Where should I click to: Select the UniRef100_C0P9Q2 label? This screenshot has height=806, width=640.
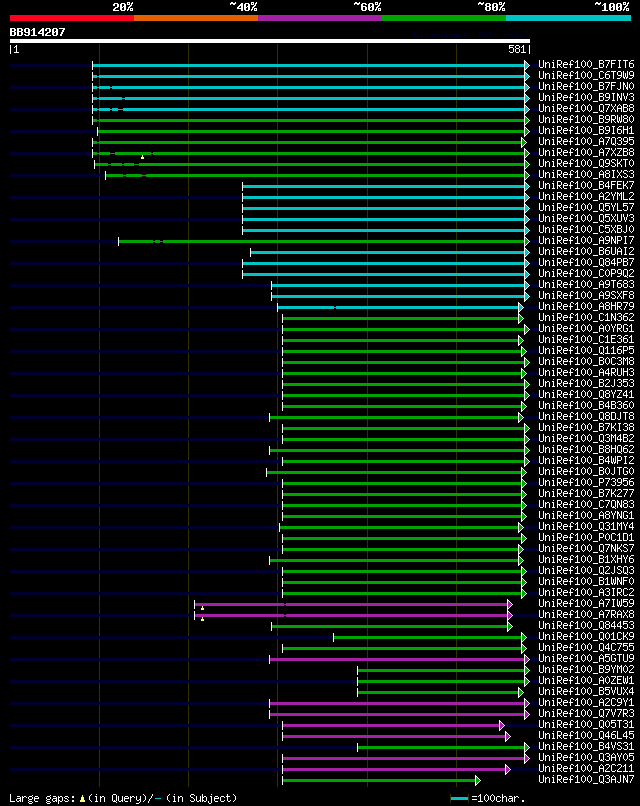pos(586,274)
